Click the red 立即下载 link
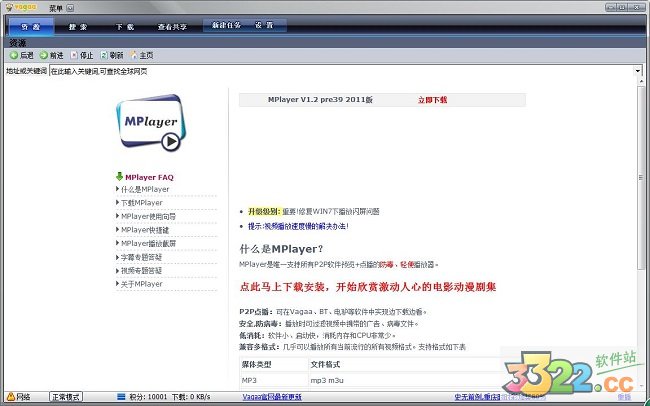The width and height of the screenshot is (650, 406). (x=432, y=100)
